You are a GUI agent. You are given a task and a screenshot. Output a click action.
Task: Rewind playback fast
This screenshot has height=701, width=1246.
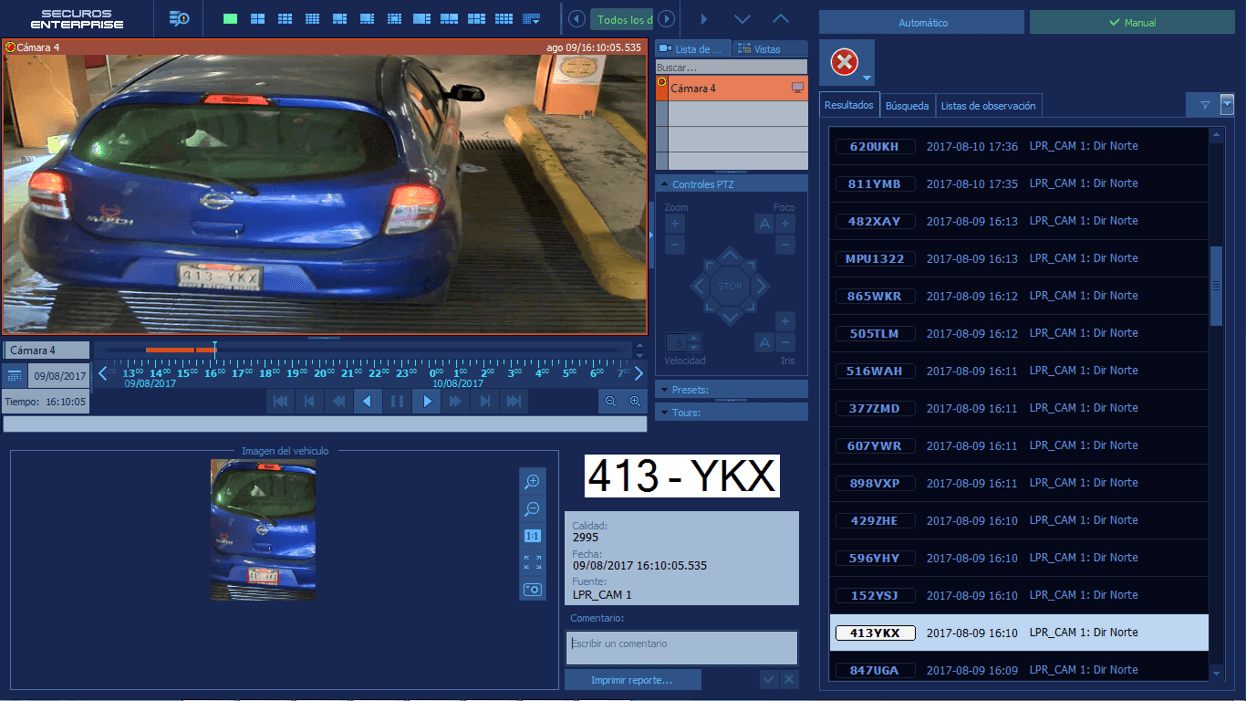[339, 401]
